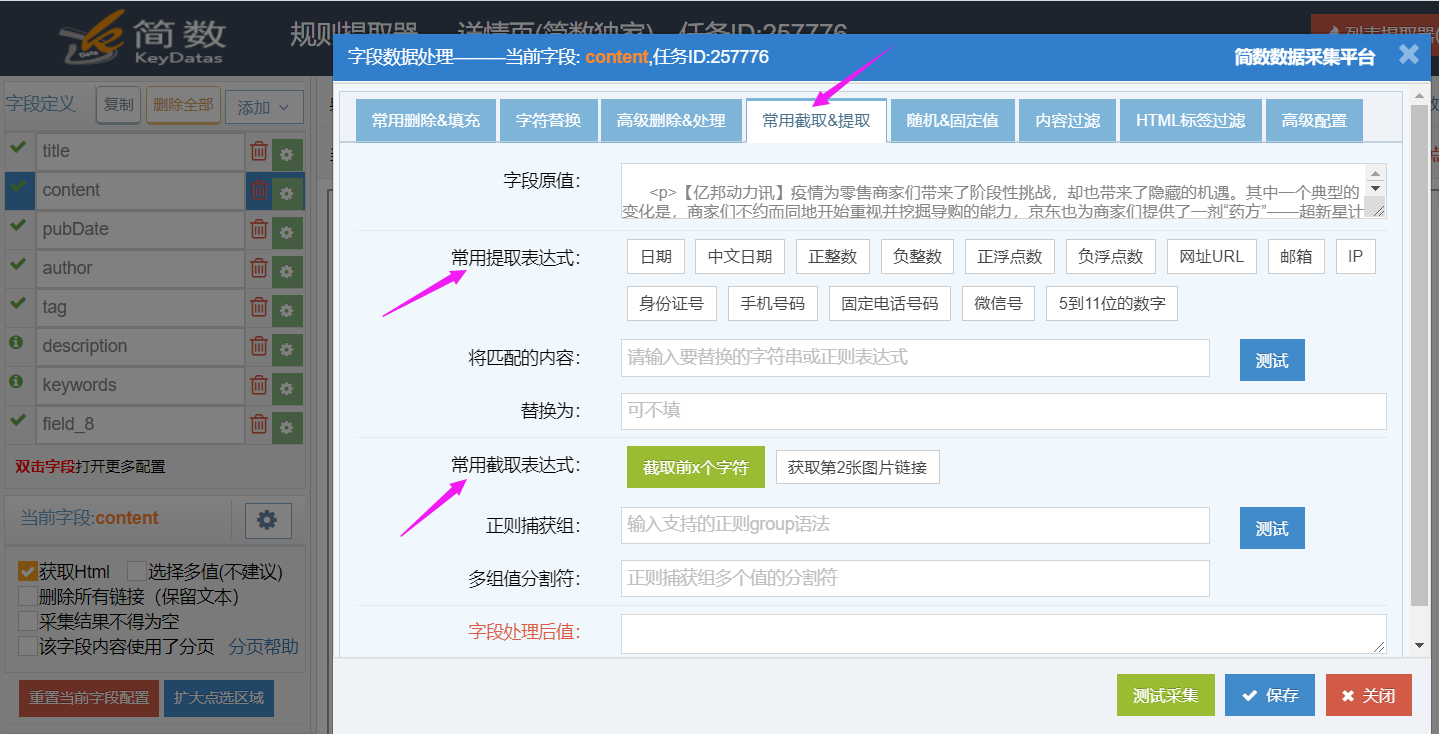Click the 手机号码 expression button
1439x734 pixels.
[773, 304]
